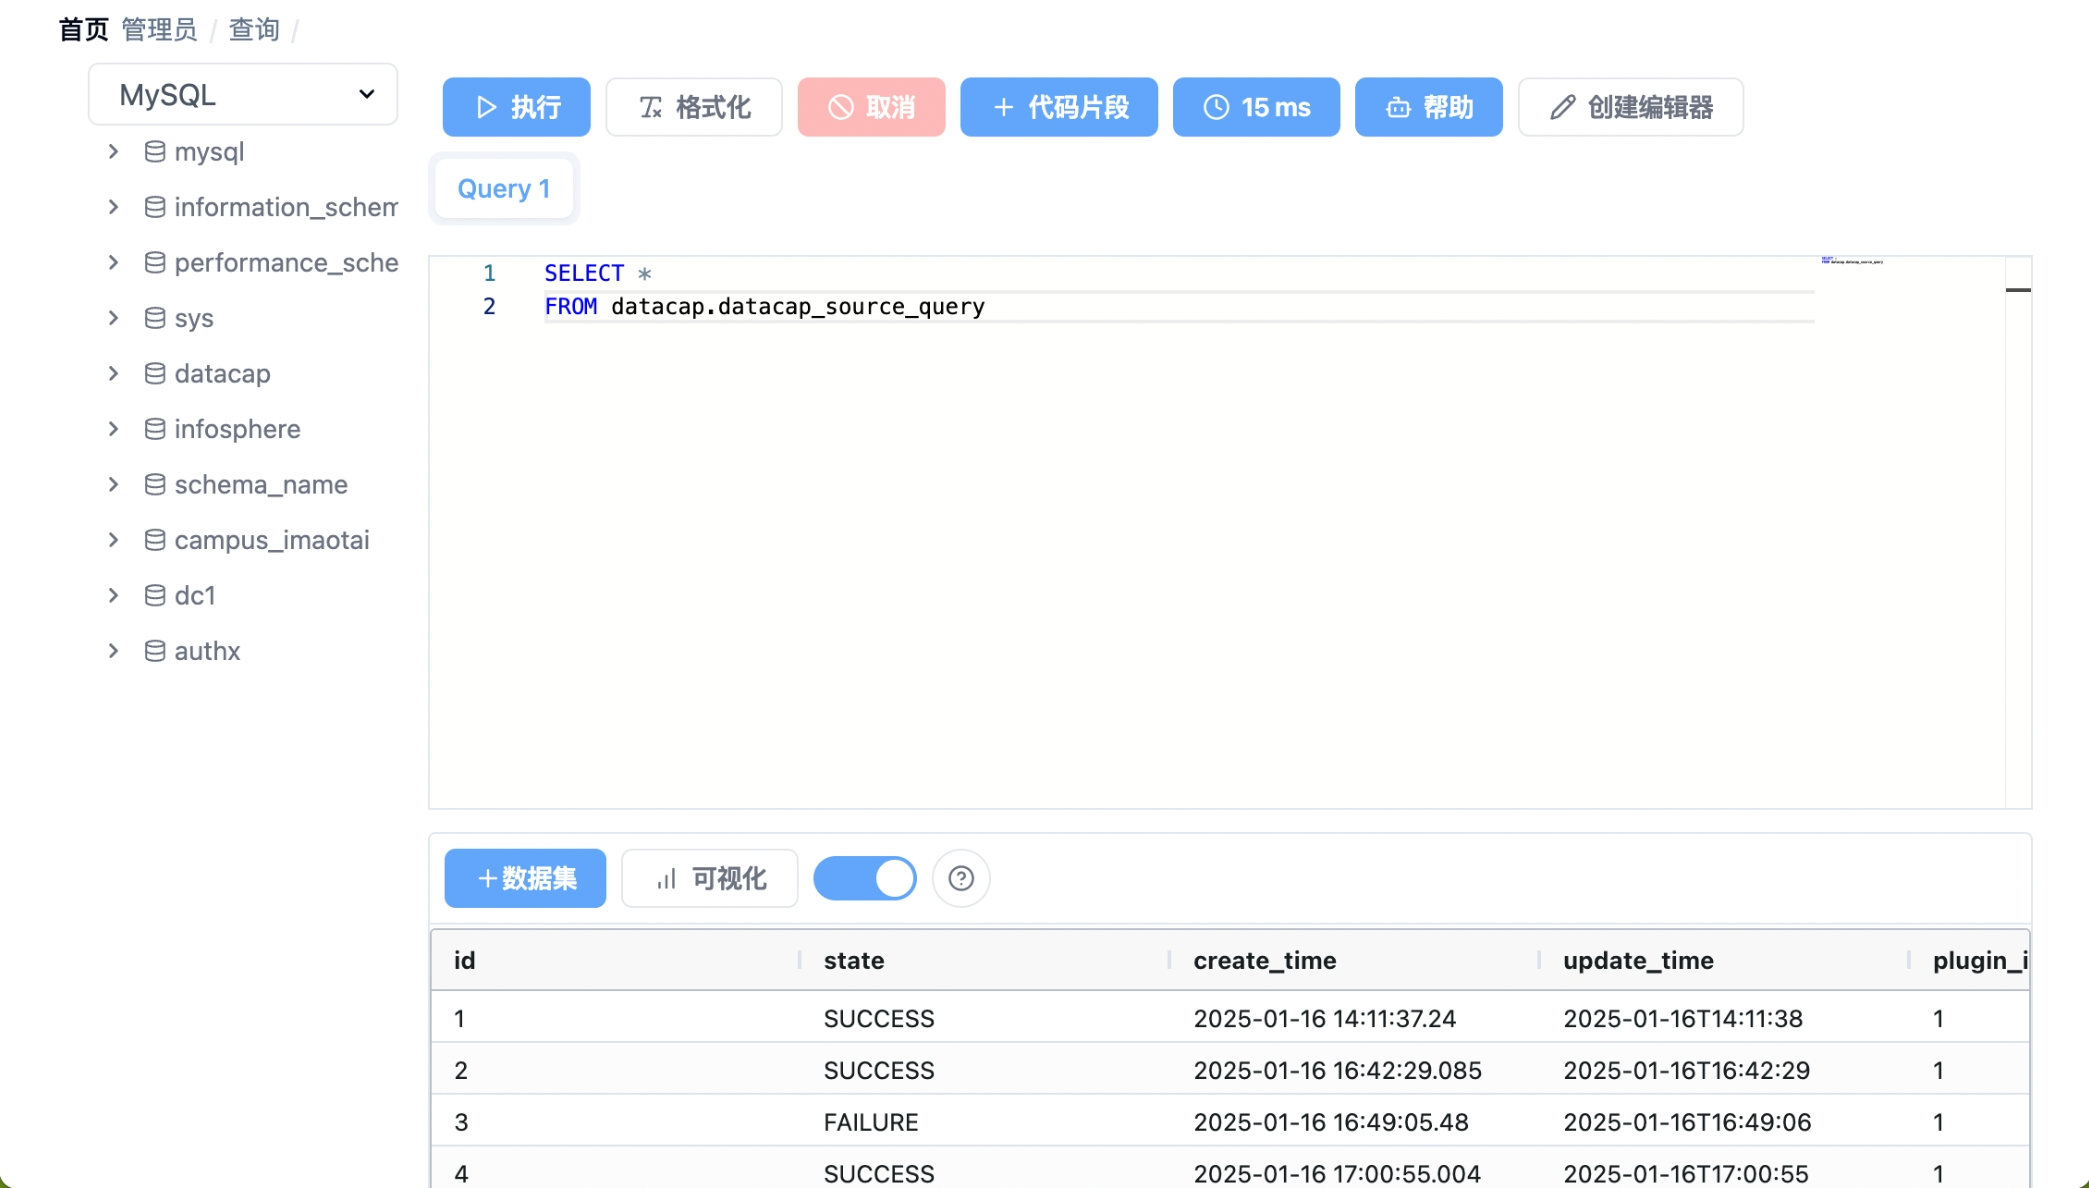
Task: Click the play icon on 执行 button
Action: pos(486,107)
